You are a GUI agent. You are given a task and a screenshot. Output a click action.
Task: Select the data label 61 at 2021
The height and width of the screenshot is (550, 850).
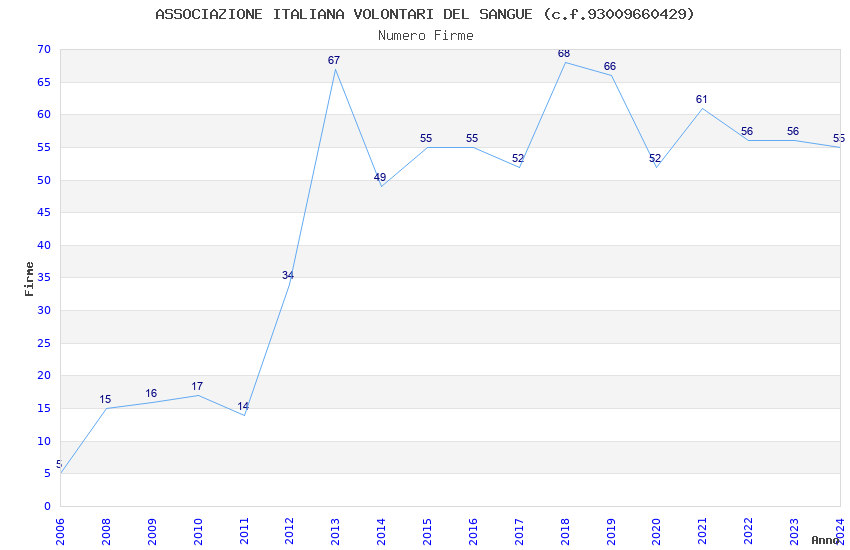coord(701,99)
